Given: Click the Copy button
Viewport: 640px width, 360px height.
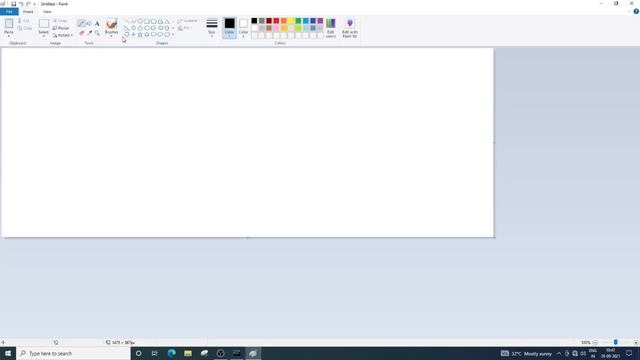Looking at the screenshot, I should point(25,28).
